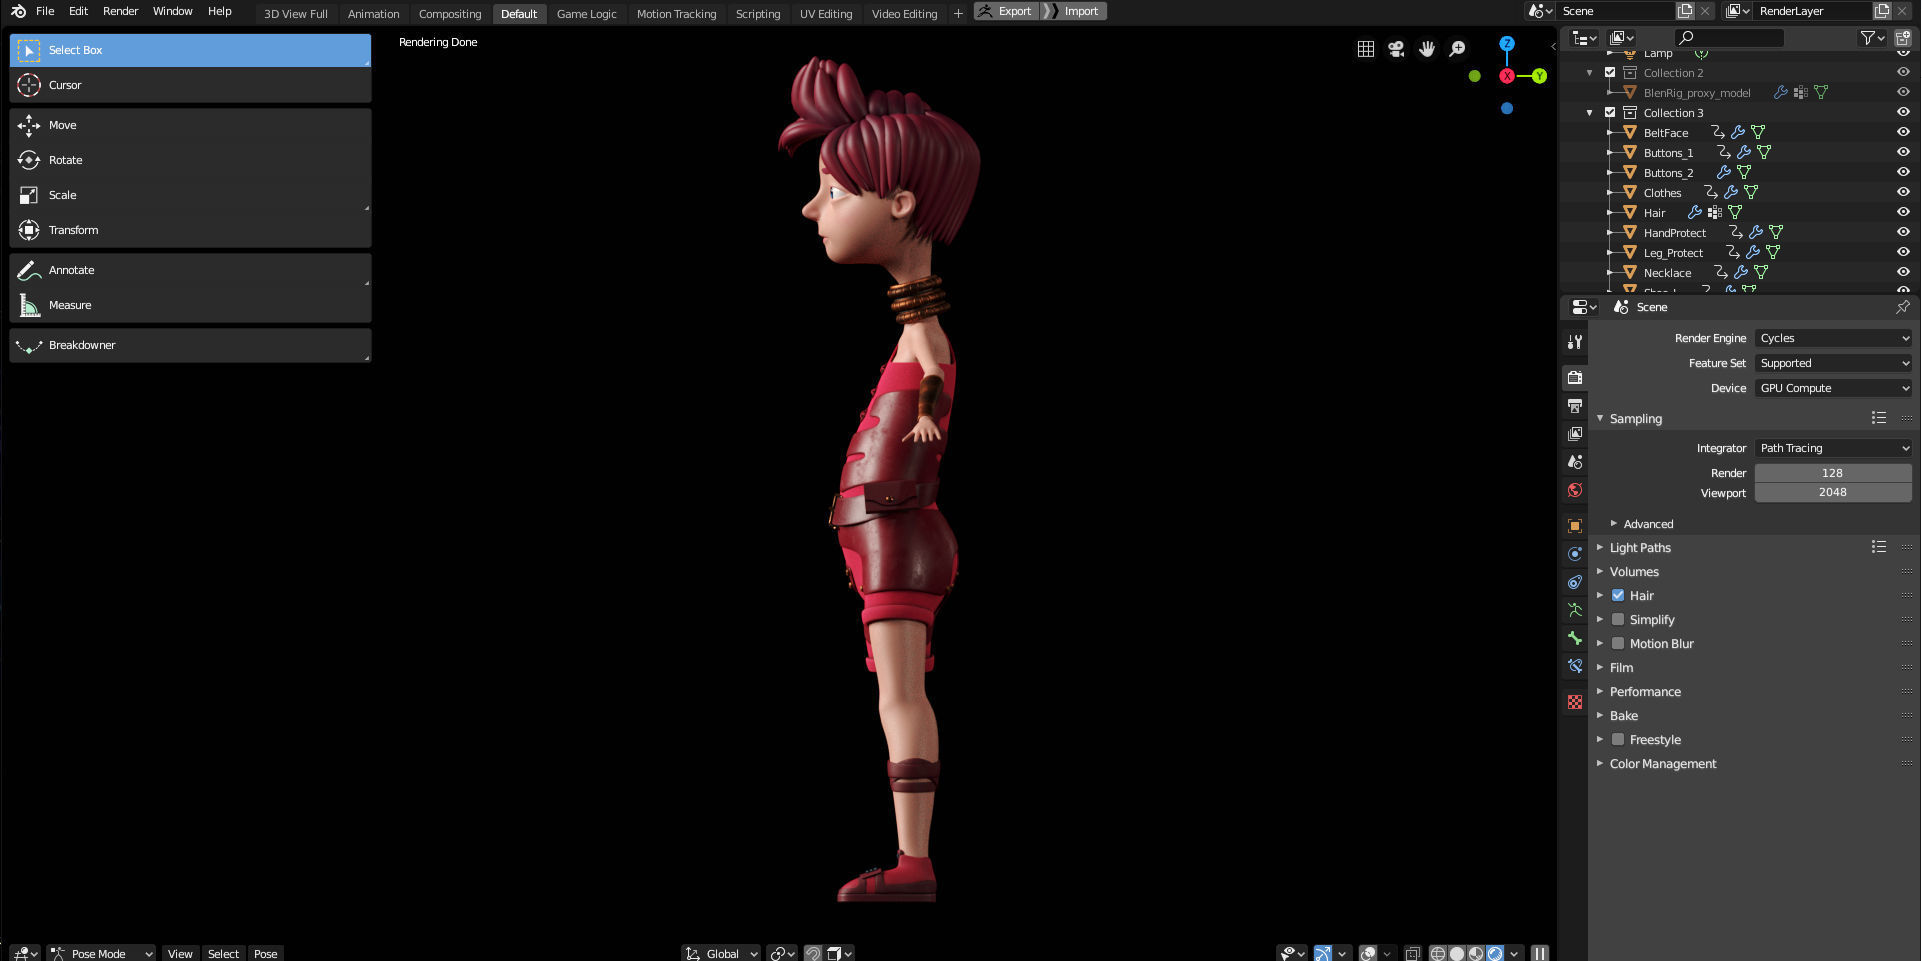Choose the Move tool

click(x=190, y=125)
